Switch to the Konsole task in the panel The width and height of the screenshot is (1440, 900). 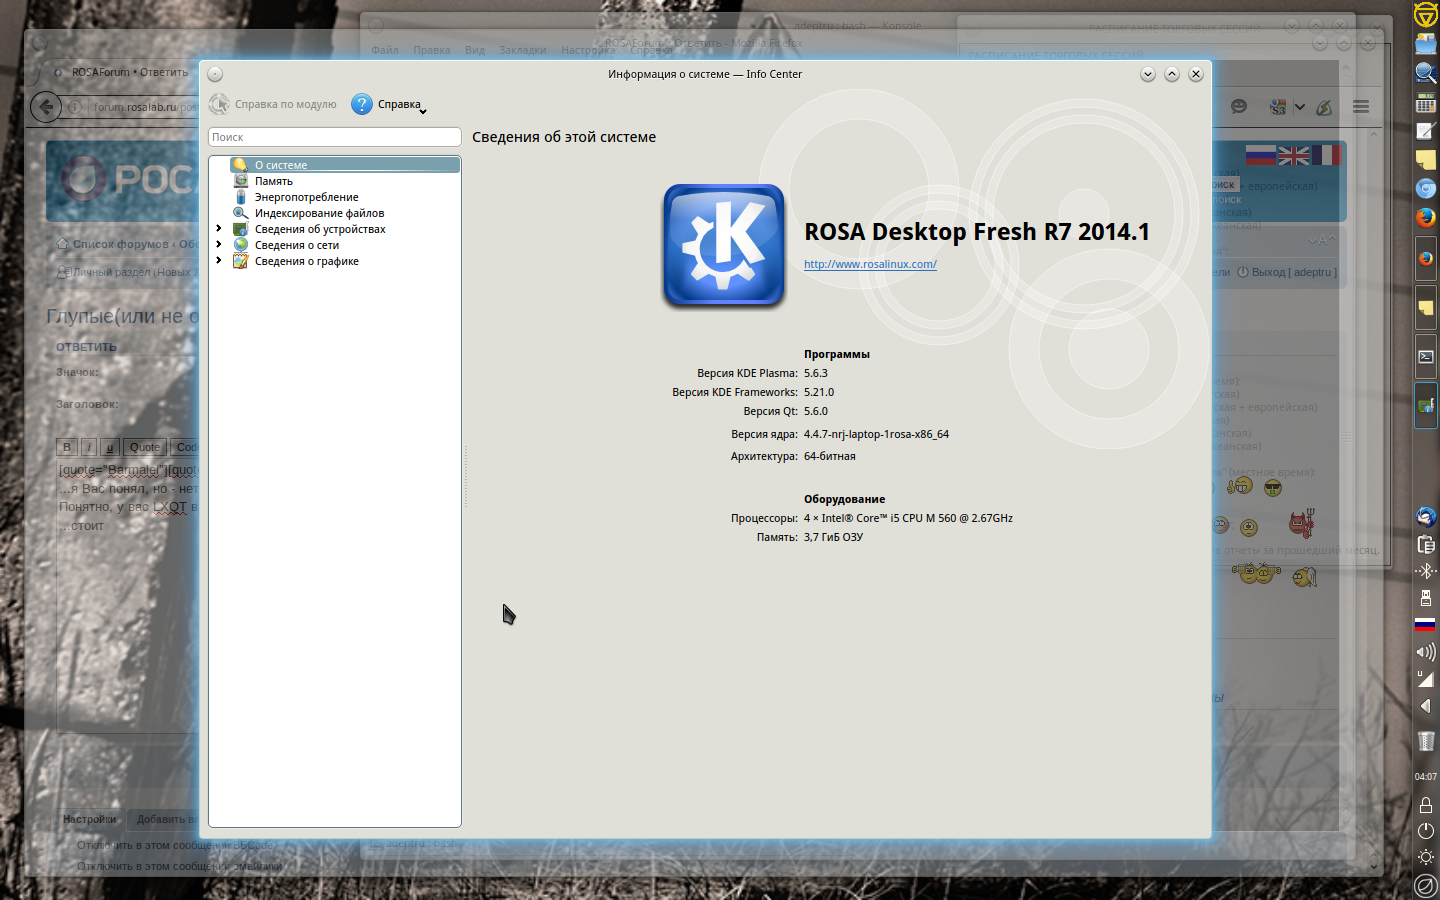click(1426, 357)
